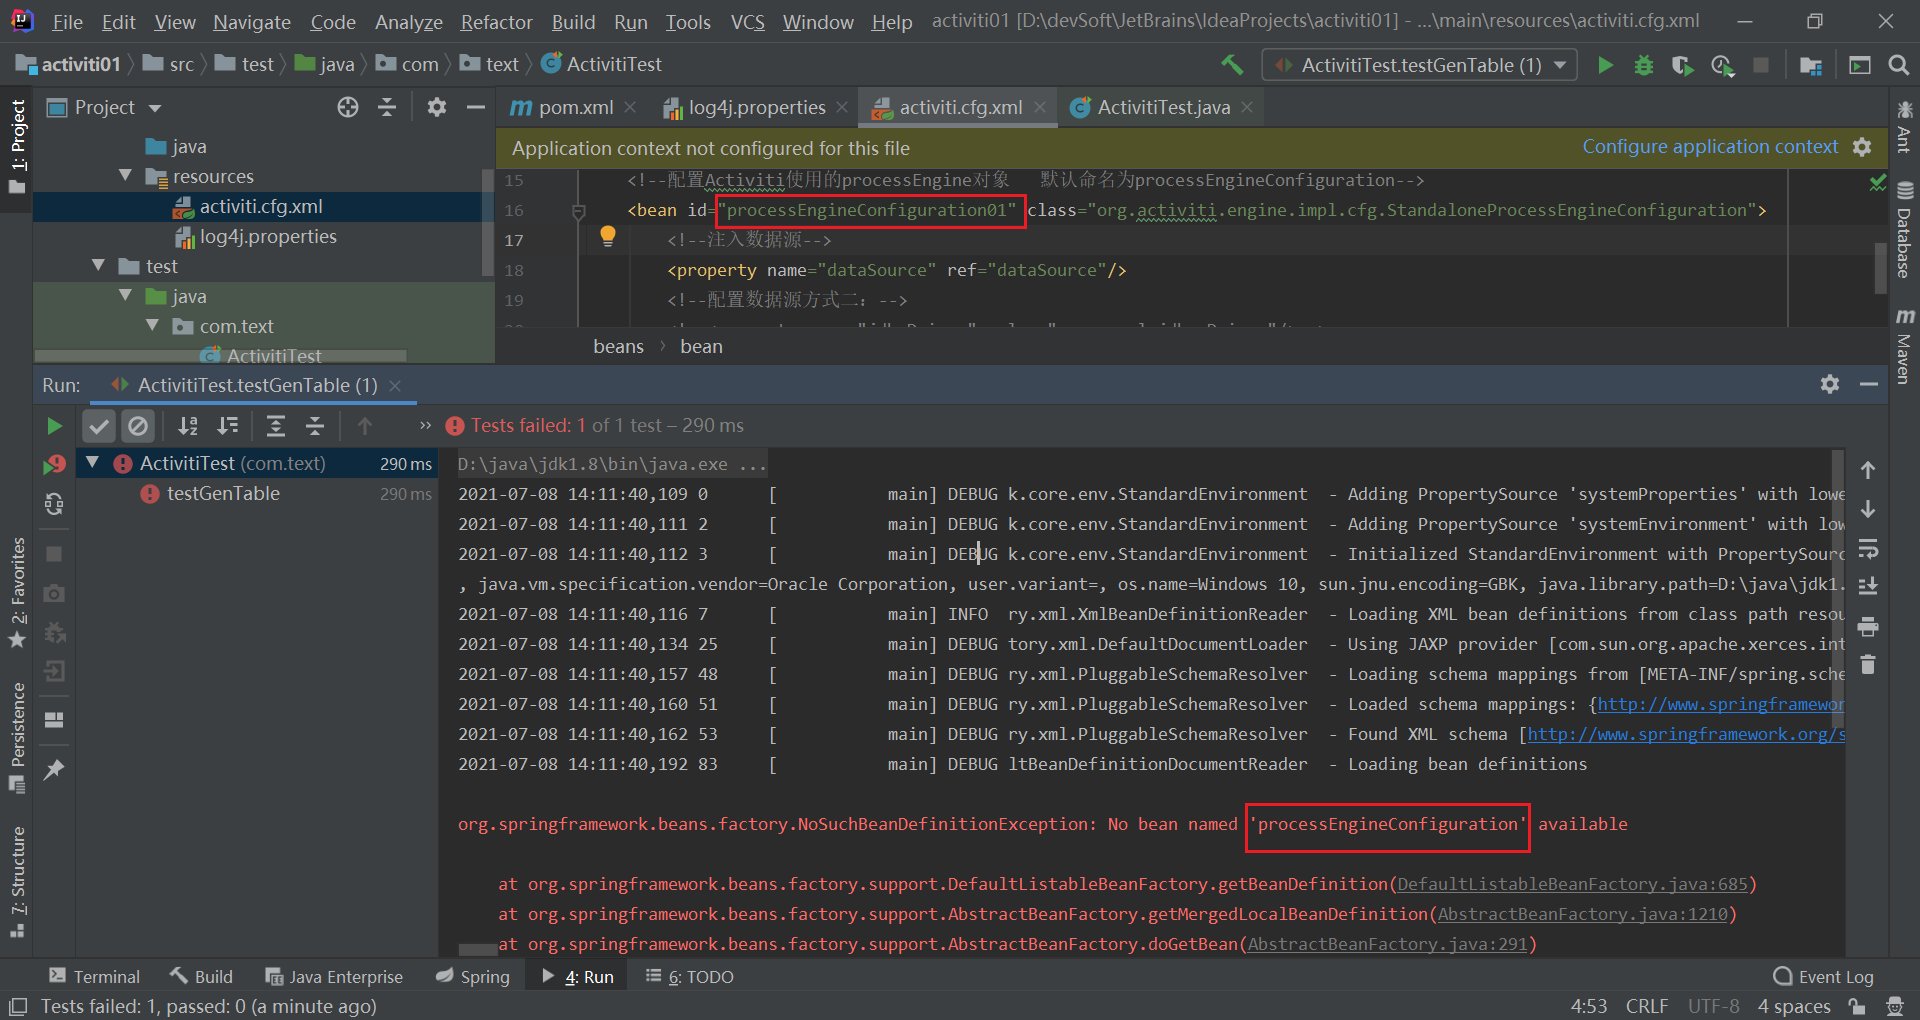Toggle show ignored tests button
1920x1020 pixels.
[138, 426]
